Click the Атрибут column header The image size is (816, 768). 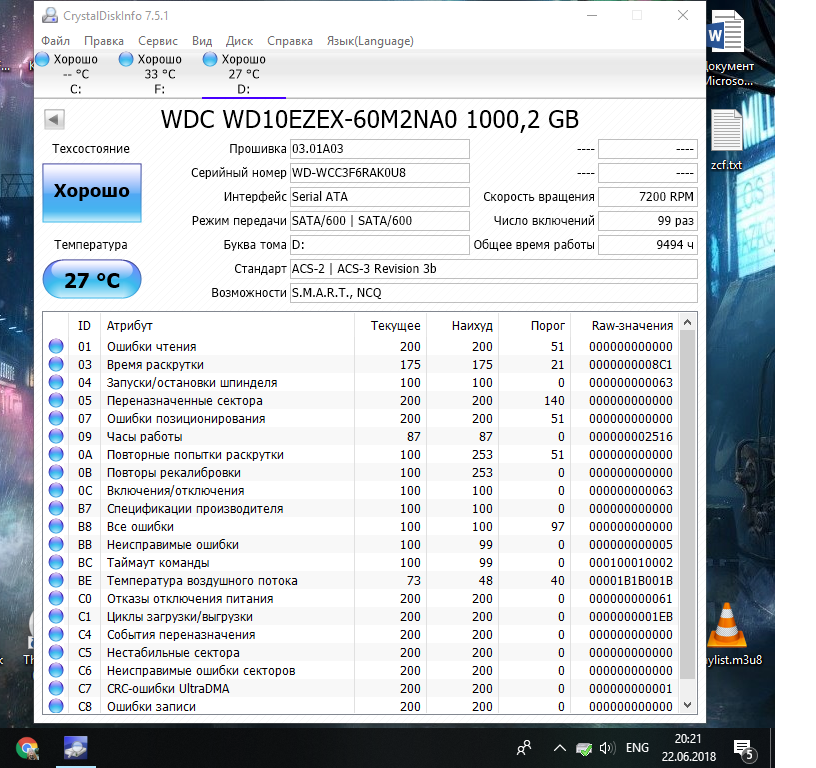click(x=227, y=326)
